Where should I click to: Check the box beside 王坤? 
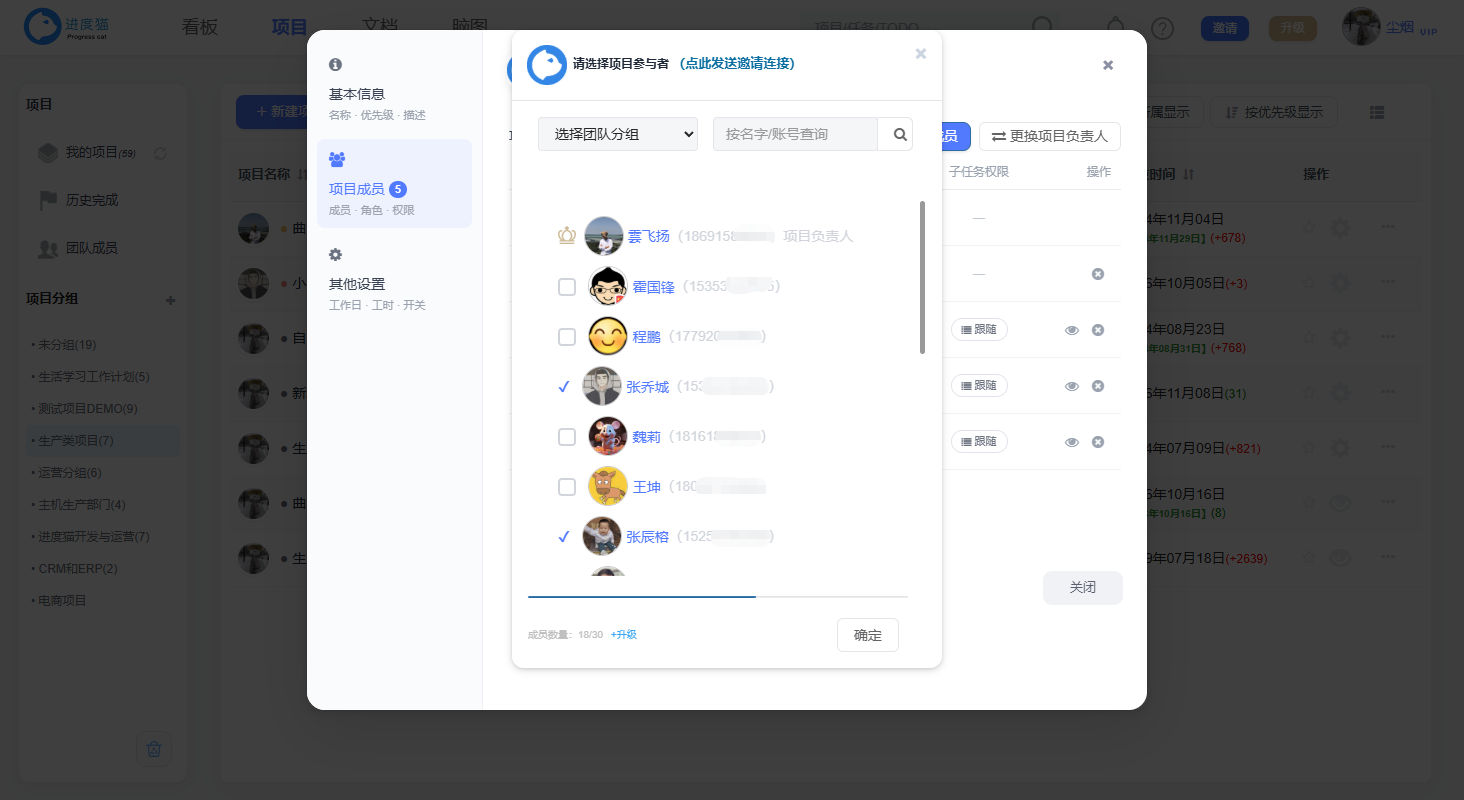567,487
